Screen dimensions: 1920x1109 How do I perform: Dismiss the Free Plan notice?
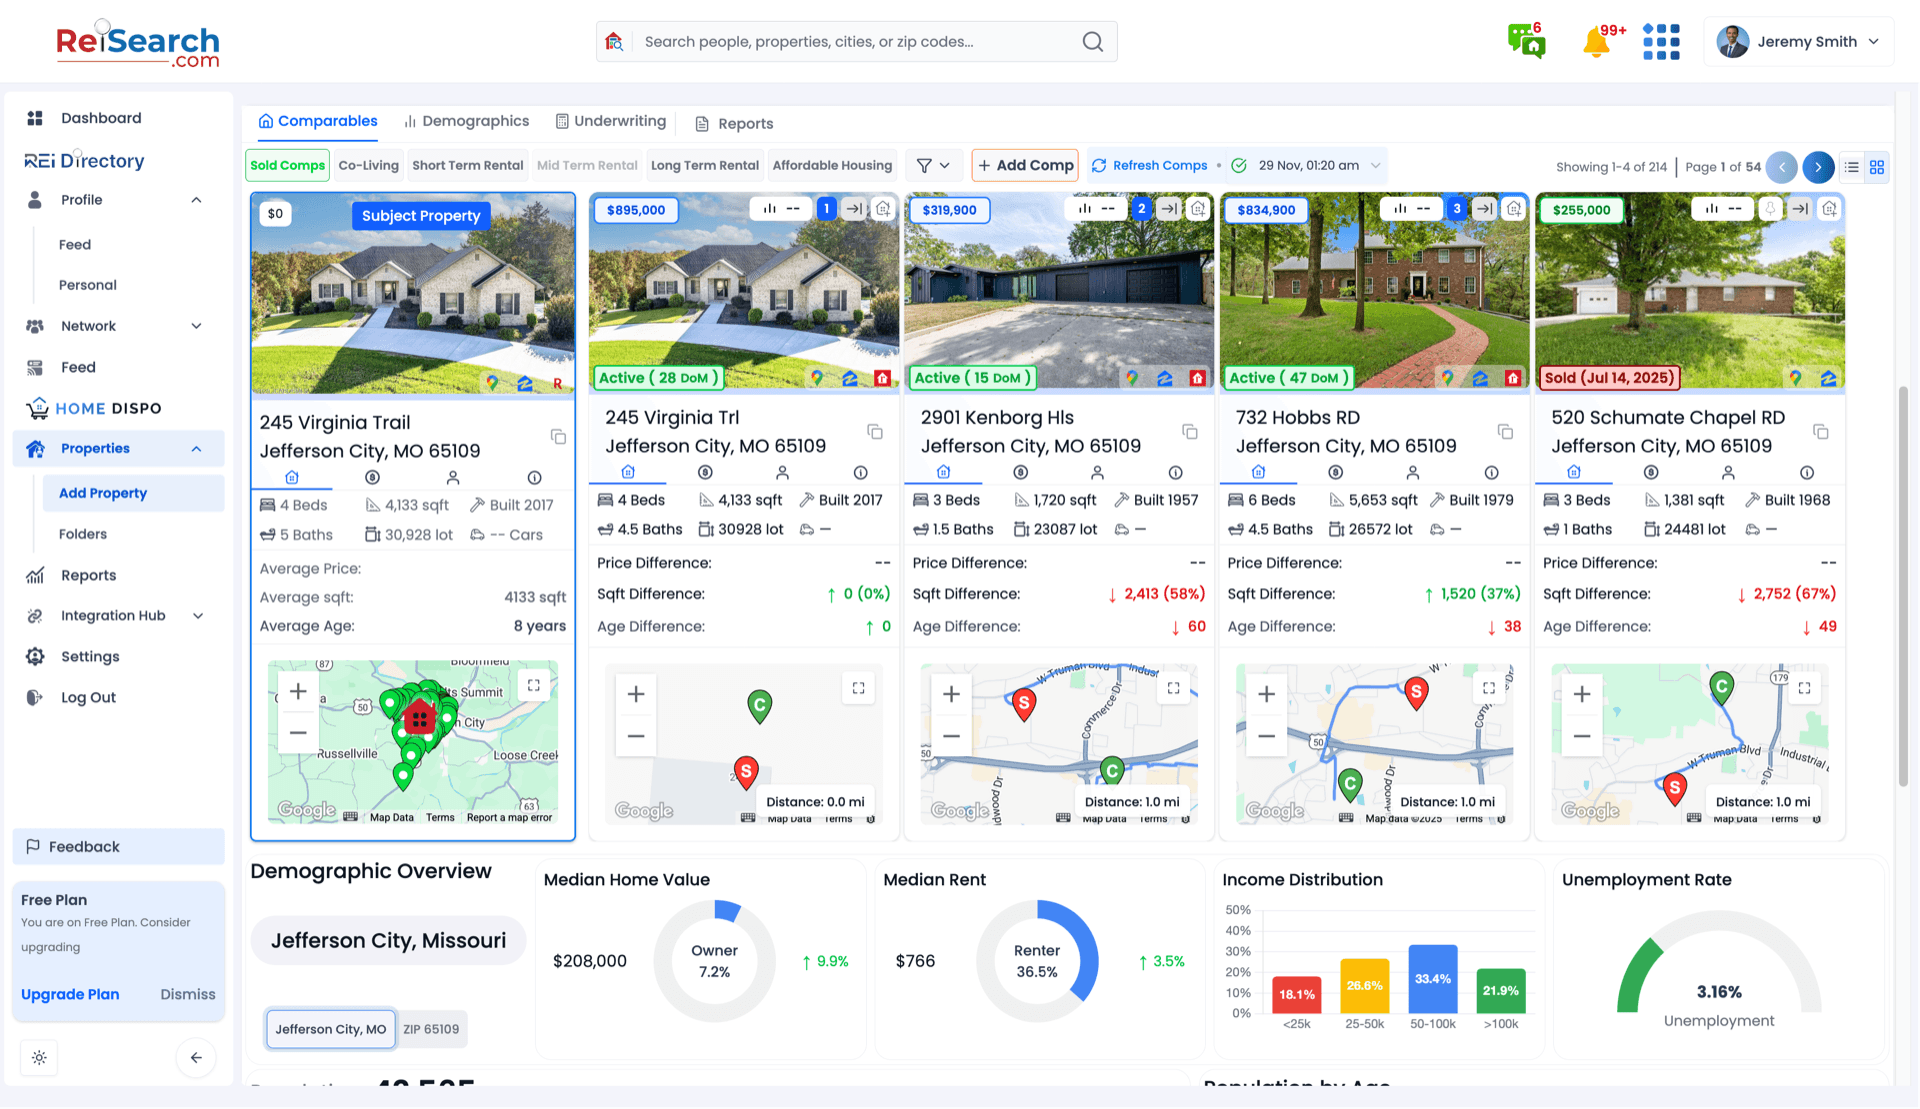click(188, 995)
